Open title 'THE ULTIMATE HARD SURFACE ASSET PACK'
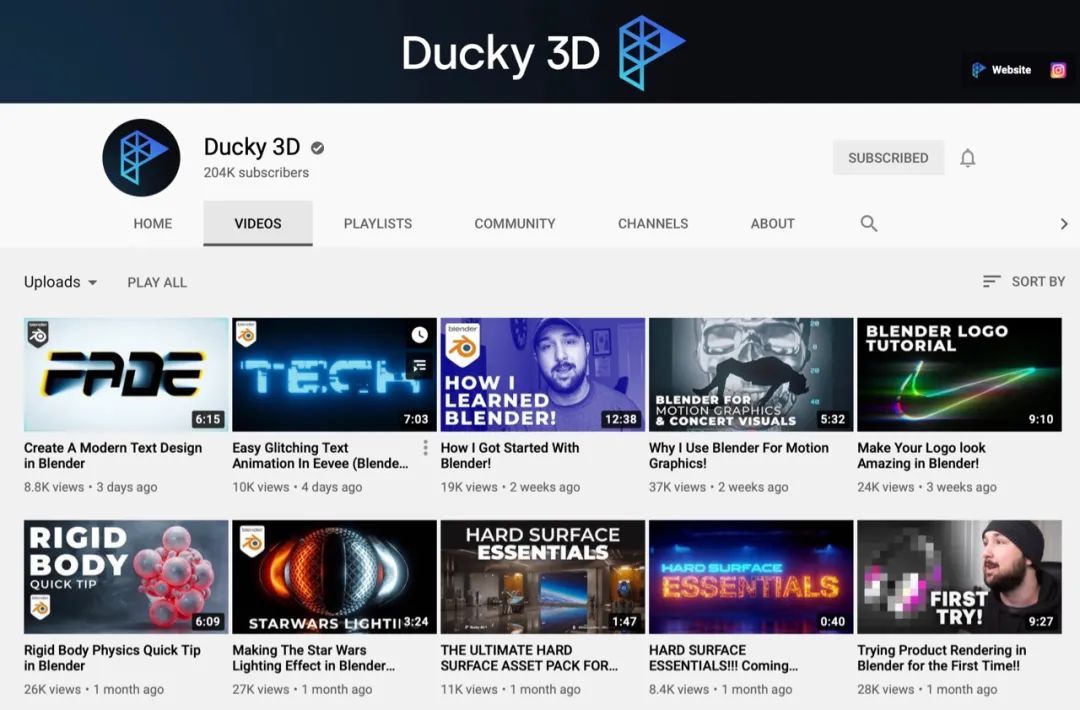1080x710 pixels. tap(530, 658)
